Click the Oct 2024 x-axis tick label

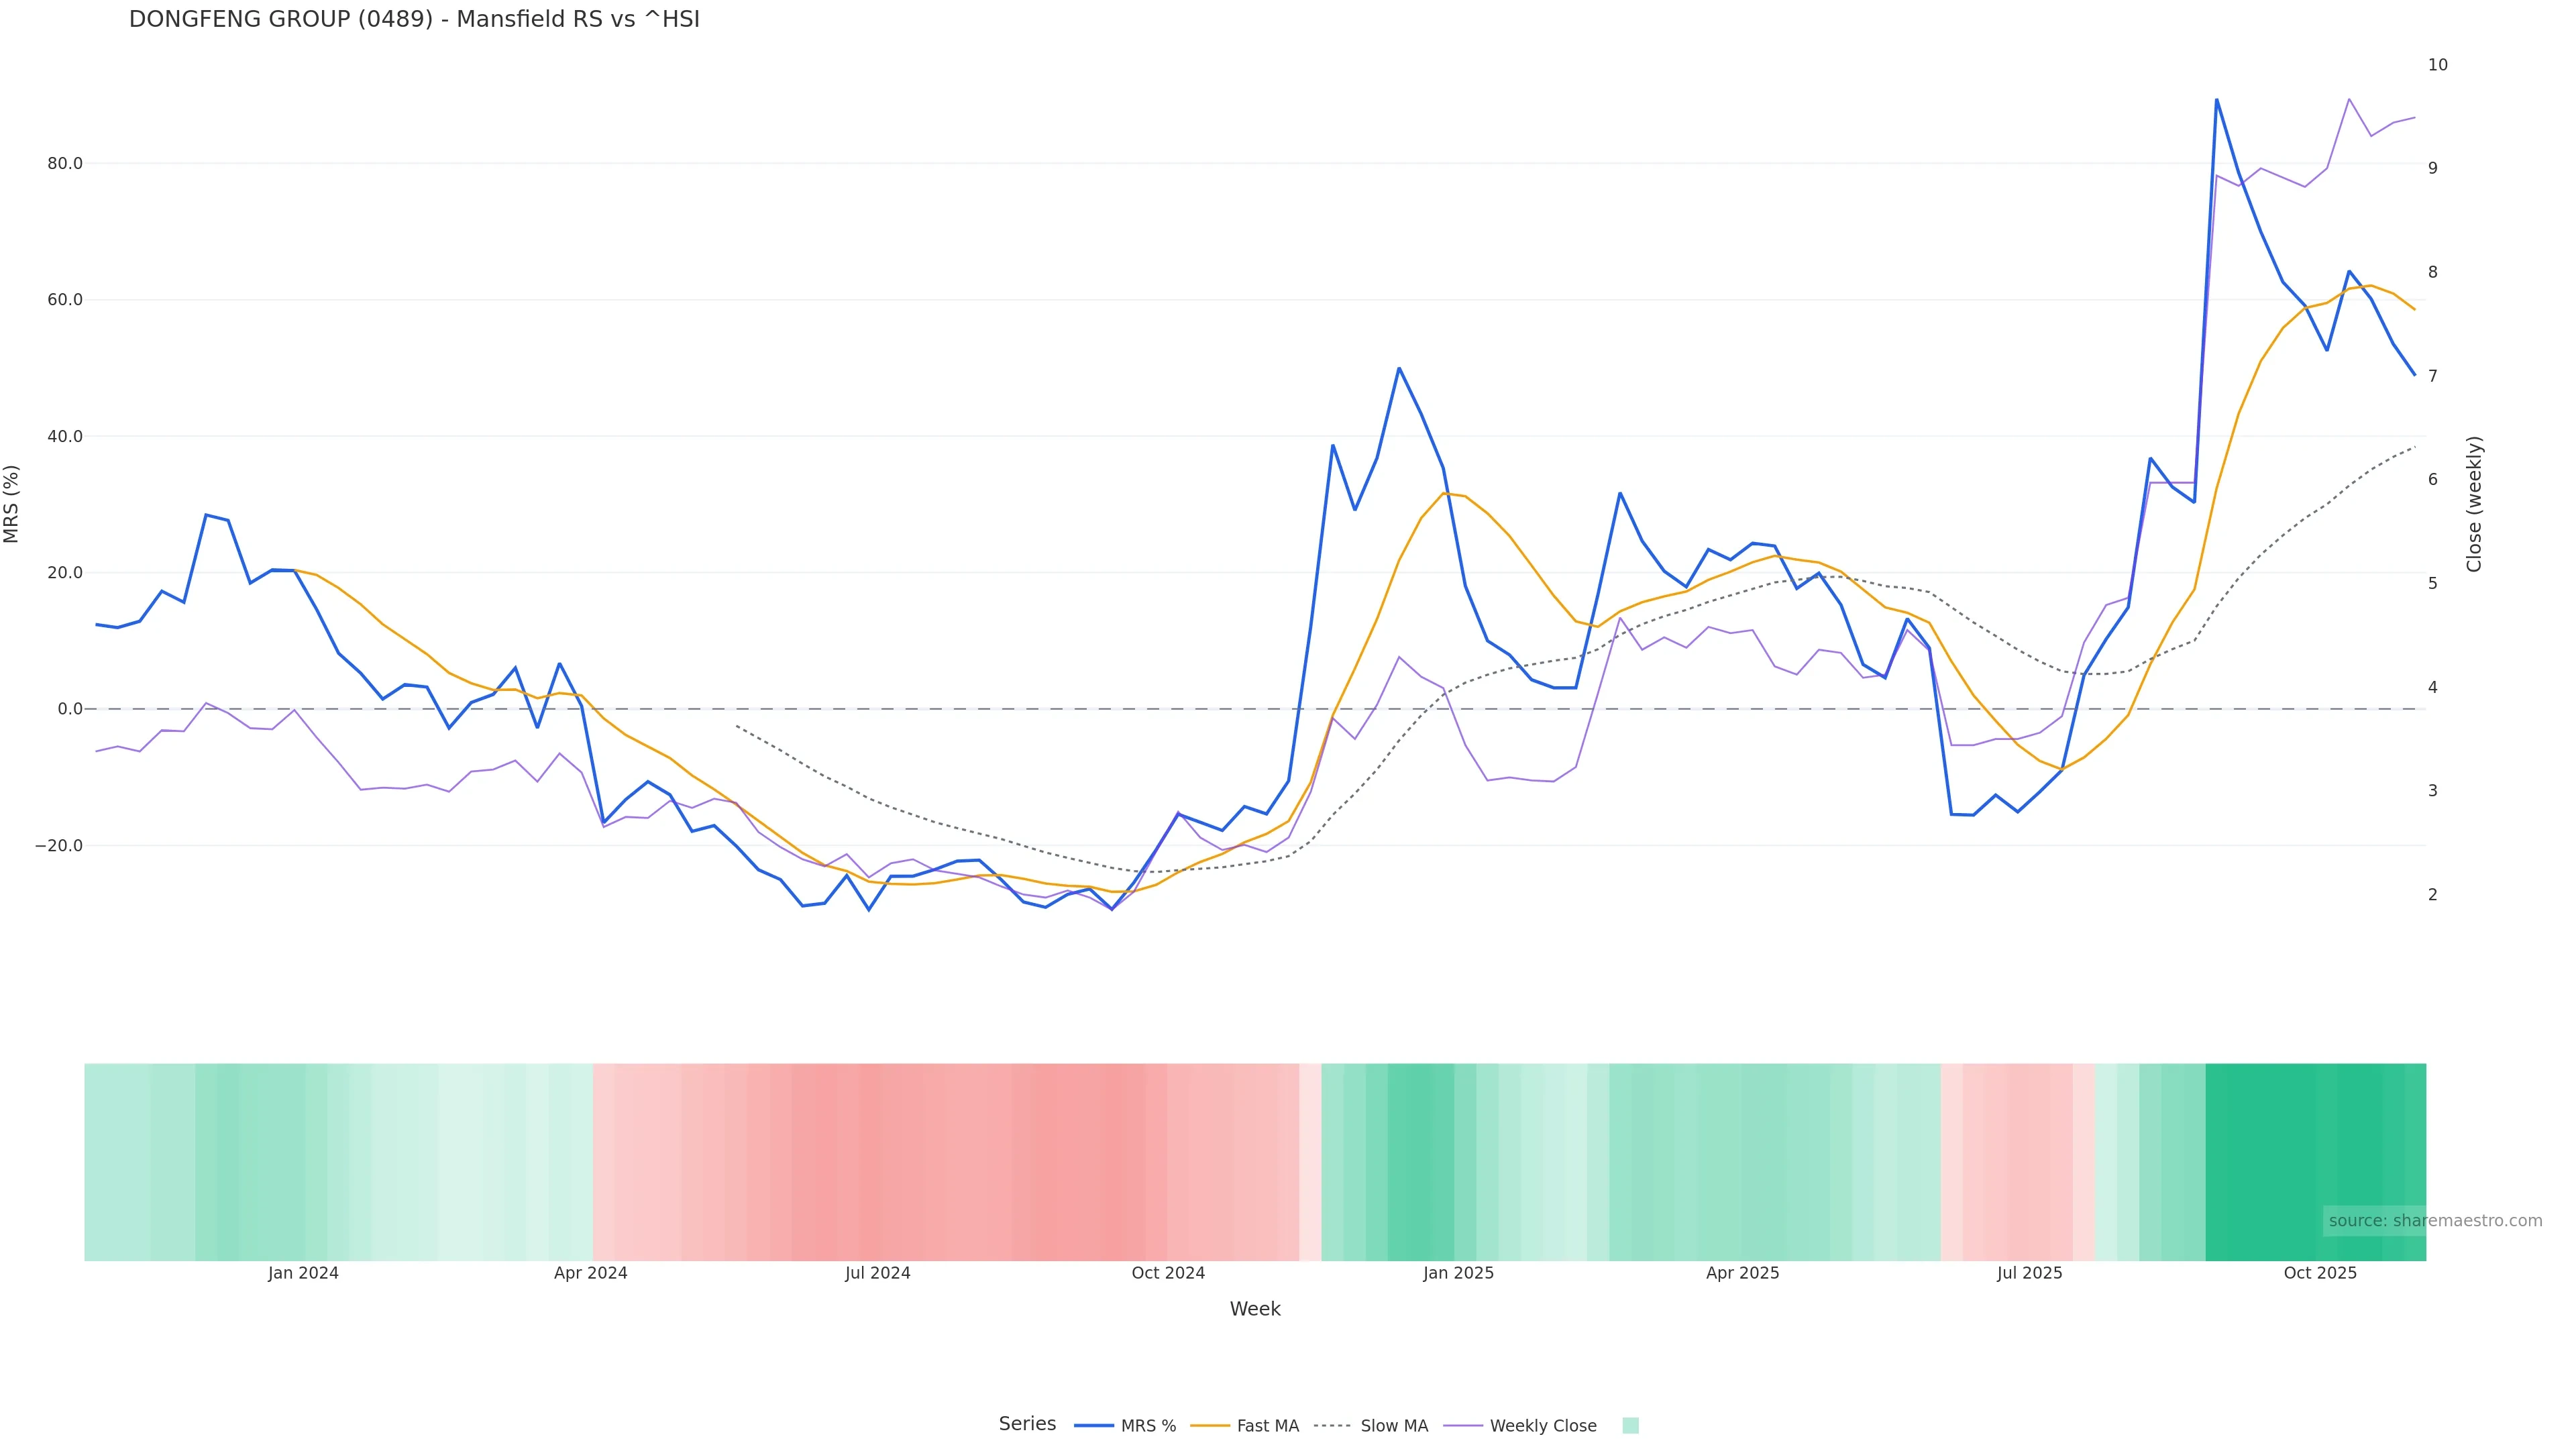click(x=1168, y=1273)
